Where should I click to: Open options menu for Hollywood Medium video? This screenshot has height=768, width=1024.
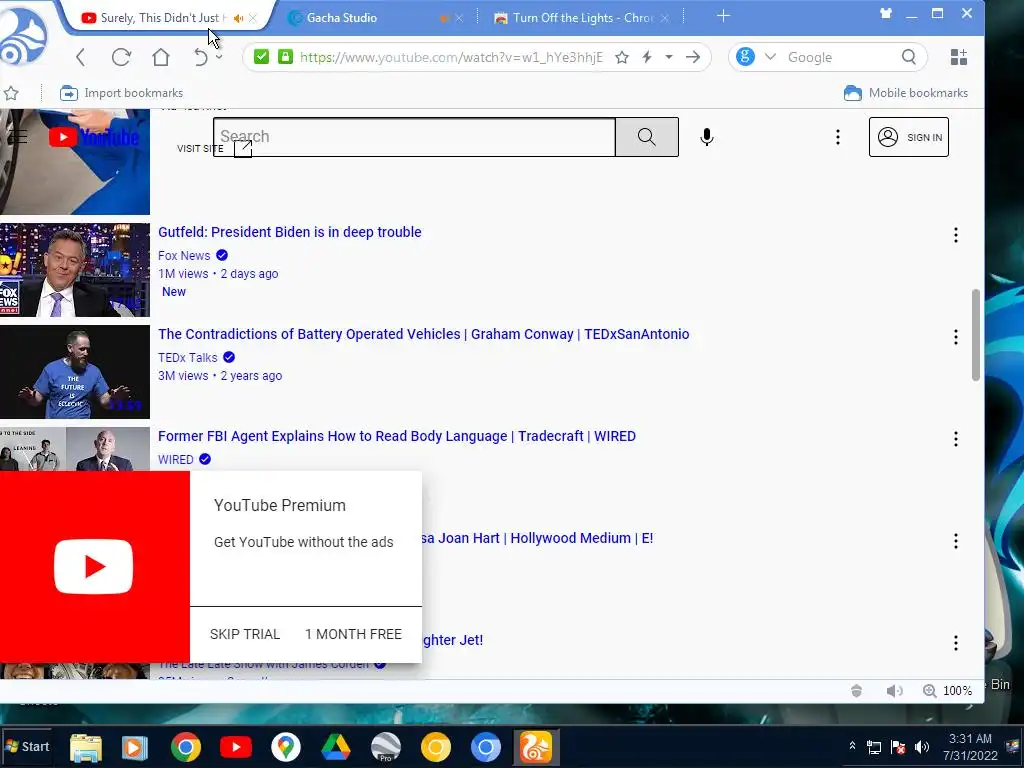(955, 541)
